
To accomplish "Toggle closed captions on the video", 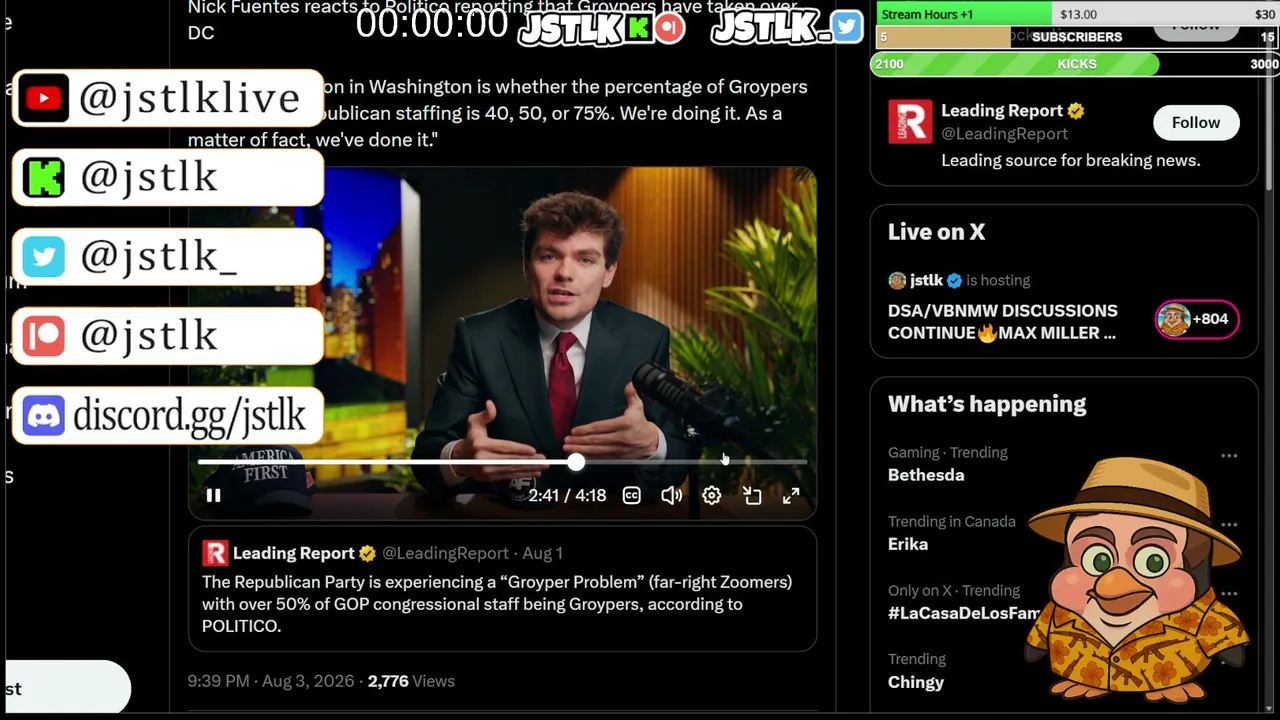I will 632,495.
